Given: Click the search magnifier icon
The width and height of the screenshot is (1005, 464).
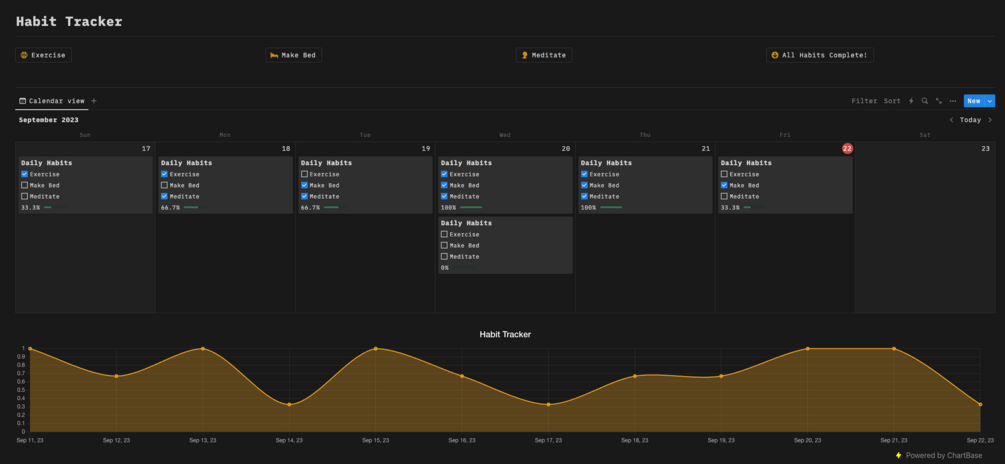Looking at the screenshot, I should pyautogui.click(x=924, y=101).
